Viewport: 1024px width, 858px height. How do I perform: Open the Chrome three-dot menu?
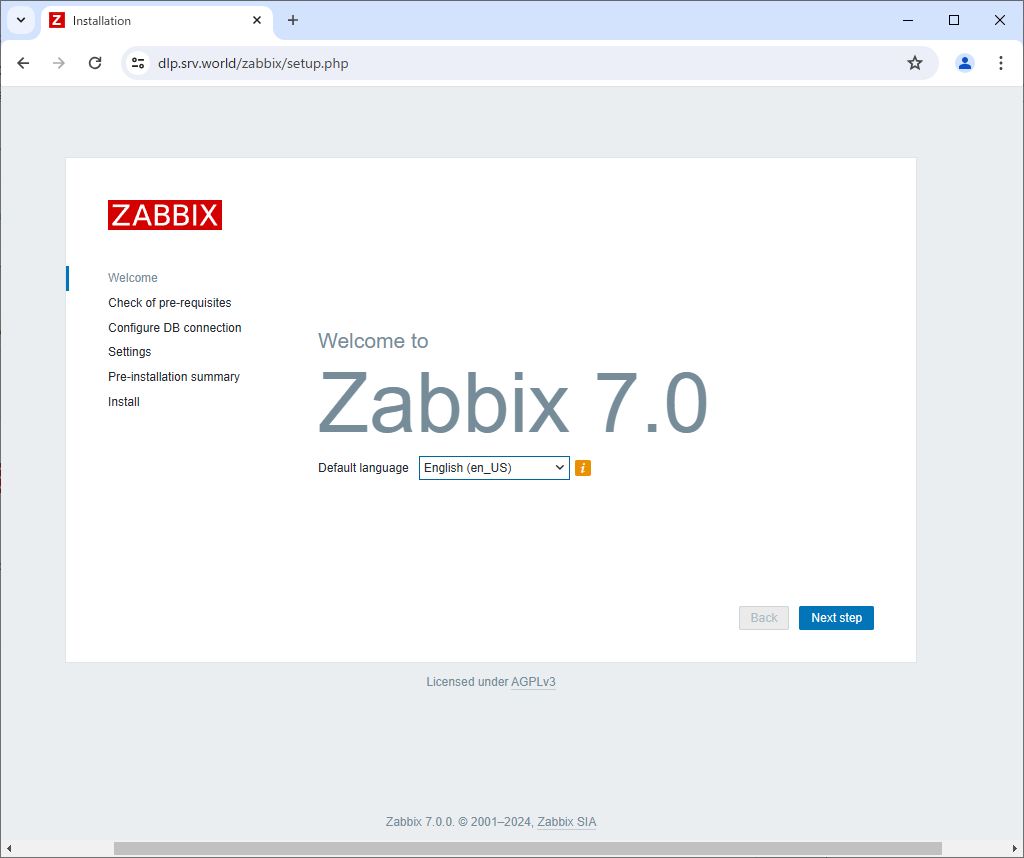1000,63
